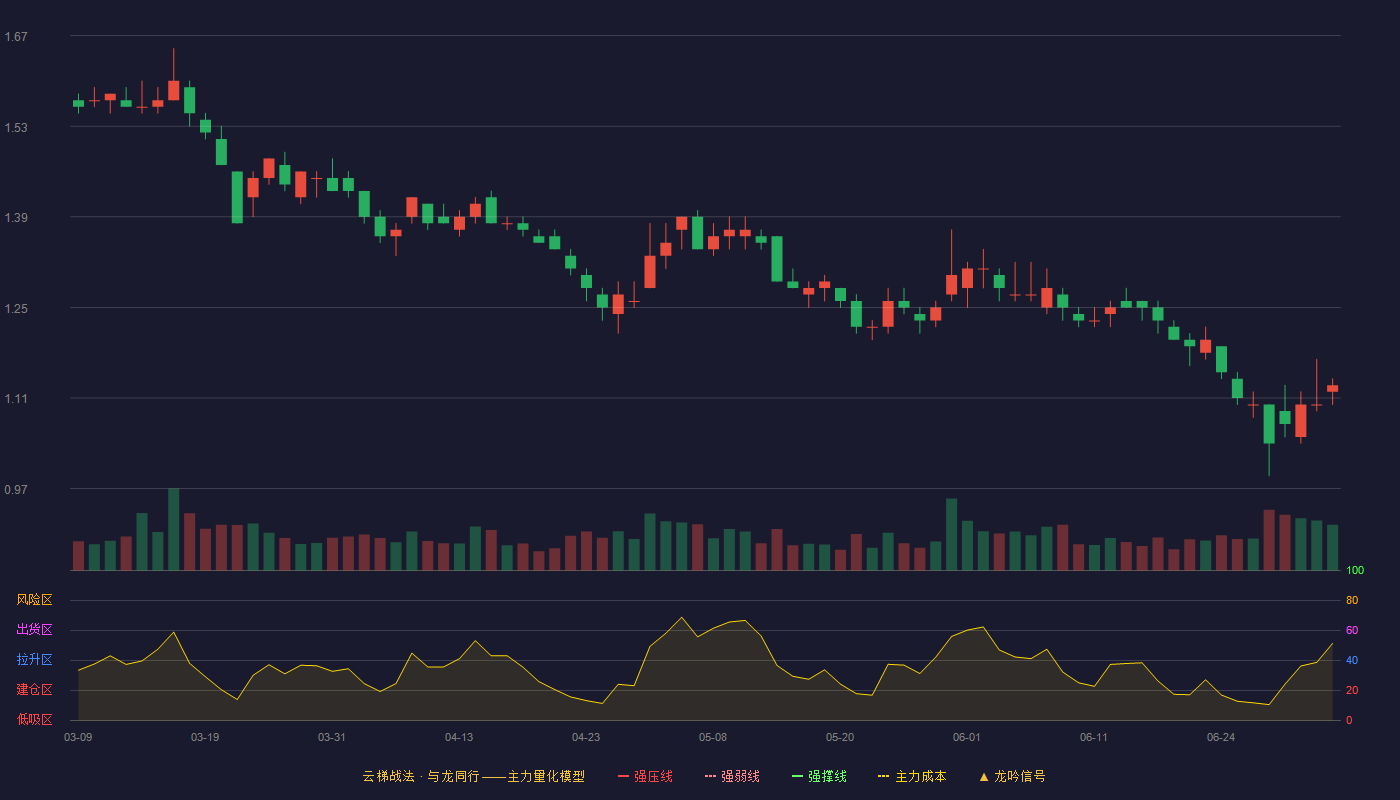The height and width of the screenshot is (800, 1400).
Task: Click the 建仓区 zone label
Action: 34,690
